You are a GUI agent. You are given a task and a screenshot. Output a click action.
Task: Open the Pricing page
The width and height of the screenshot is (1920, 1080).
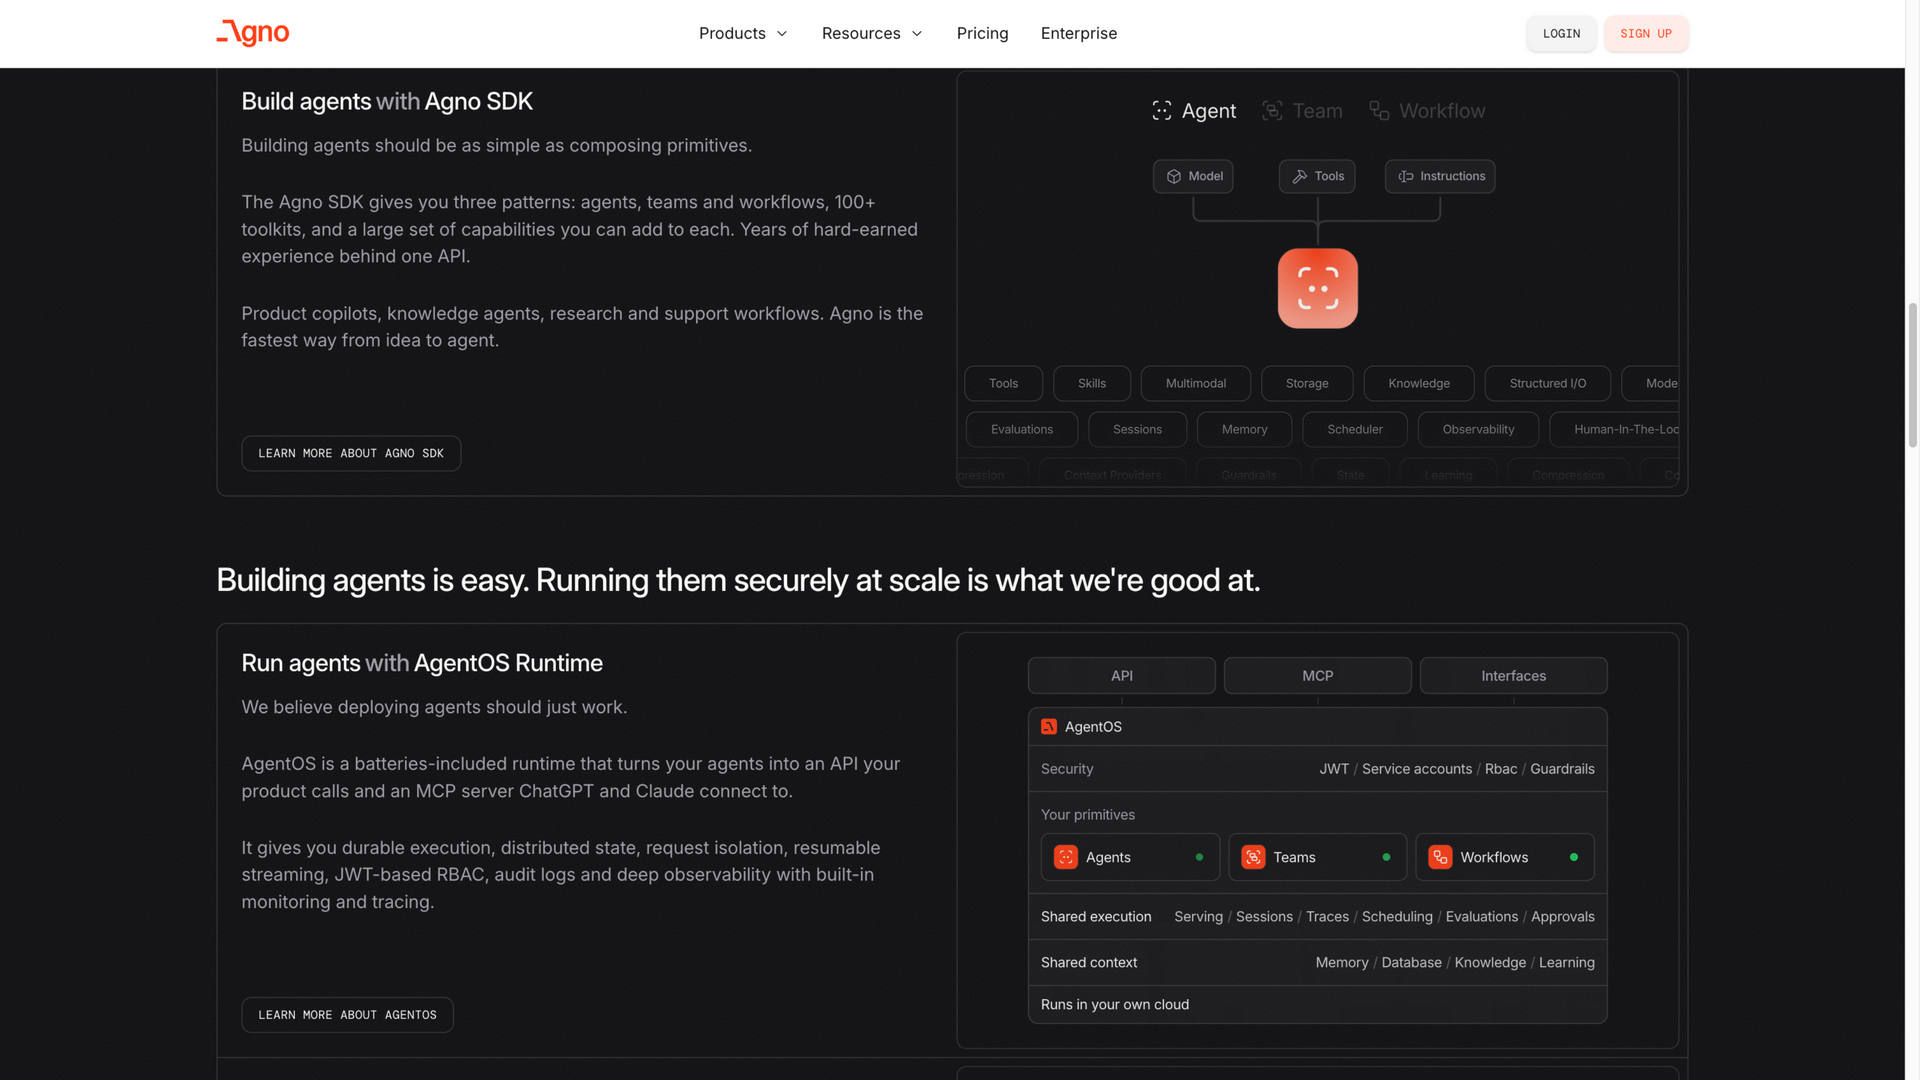[982, 33]
